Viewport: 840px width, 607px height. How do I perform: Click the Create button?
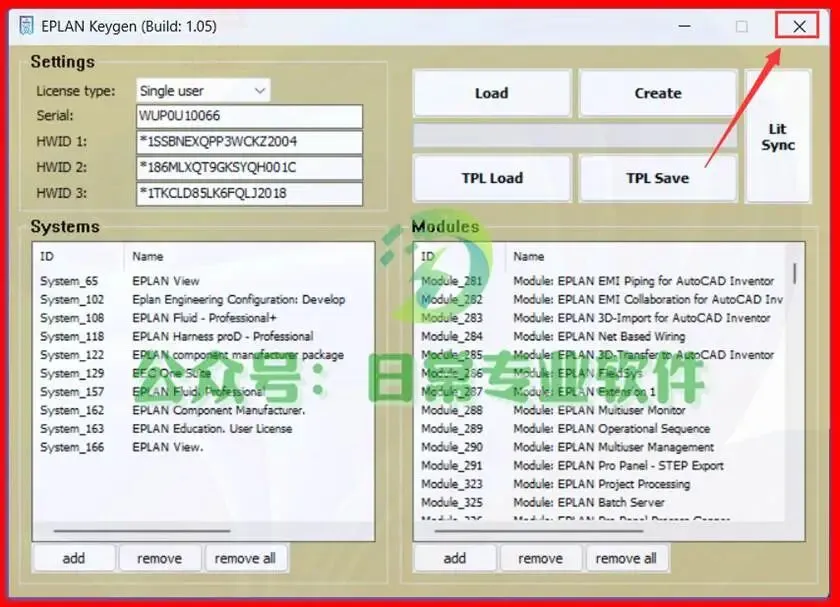point(658,93)
